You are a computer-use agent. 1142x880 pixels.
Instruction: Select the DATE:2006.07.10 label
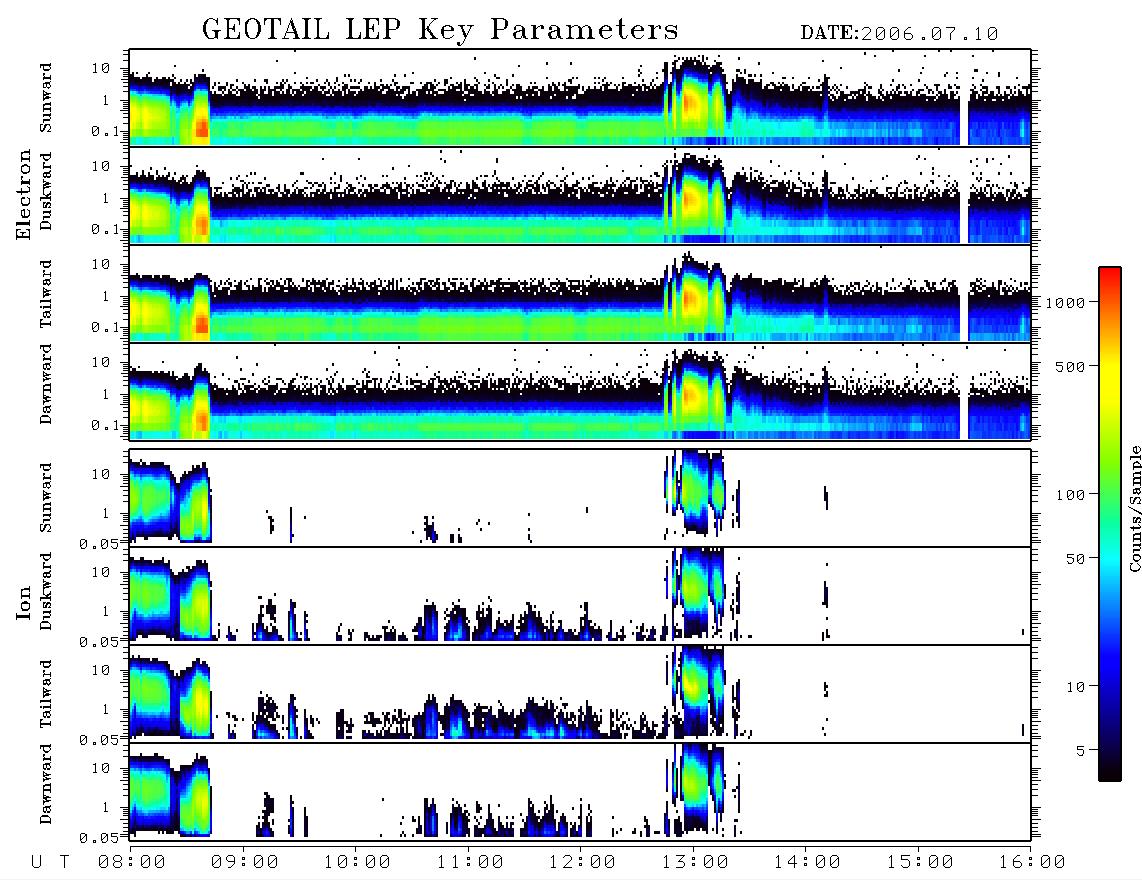point(899,34)
